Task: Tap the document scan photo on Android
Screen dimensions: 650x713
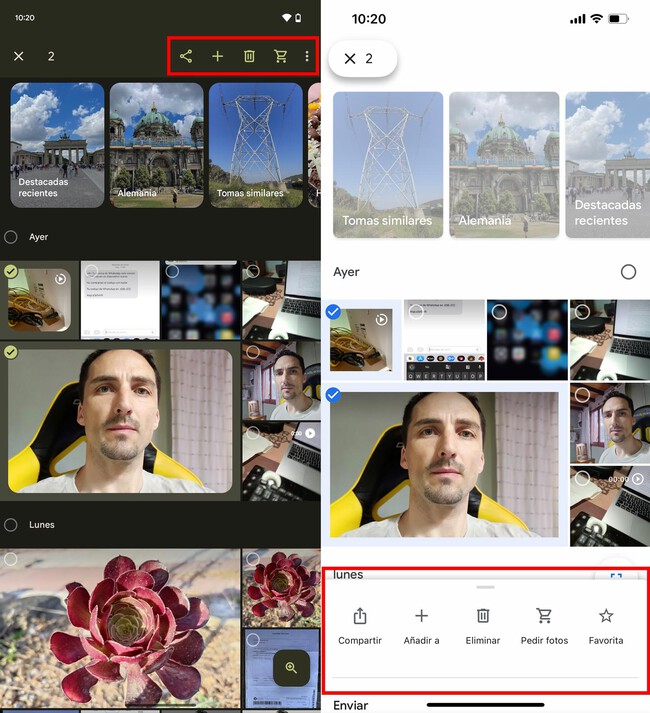Action: point(282,668)
